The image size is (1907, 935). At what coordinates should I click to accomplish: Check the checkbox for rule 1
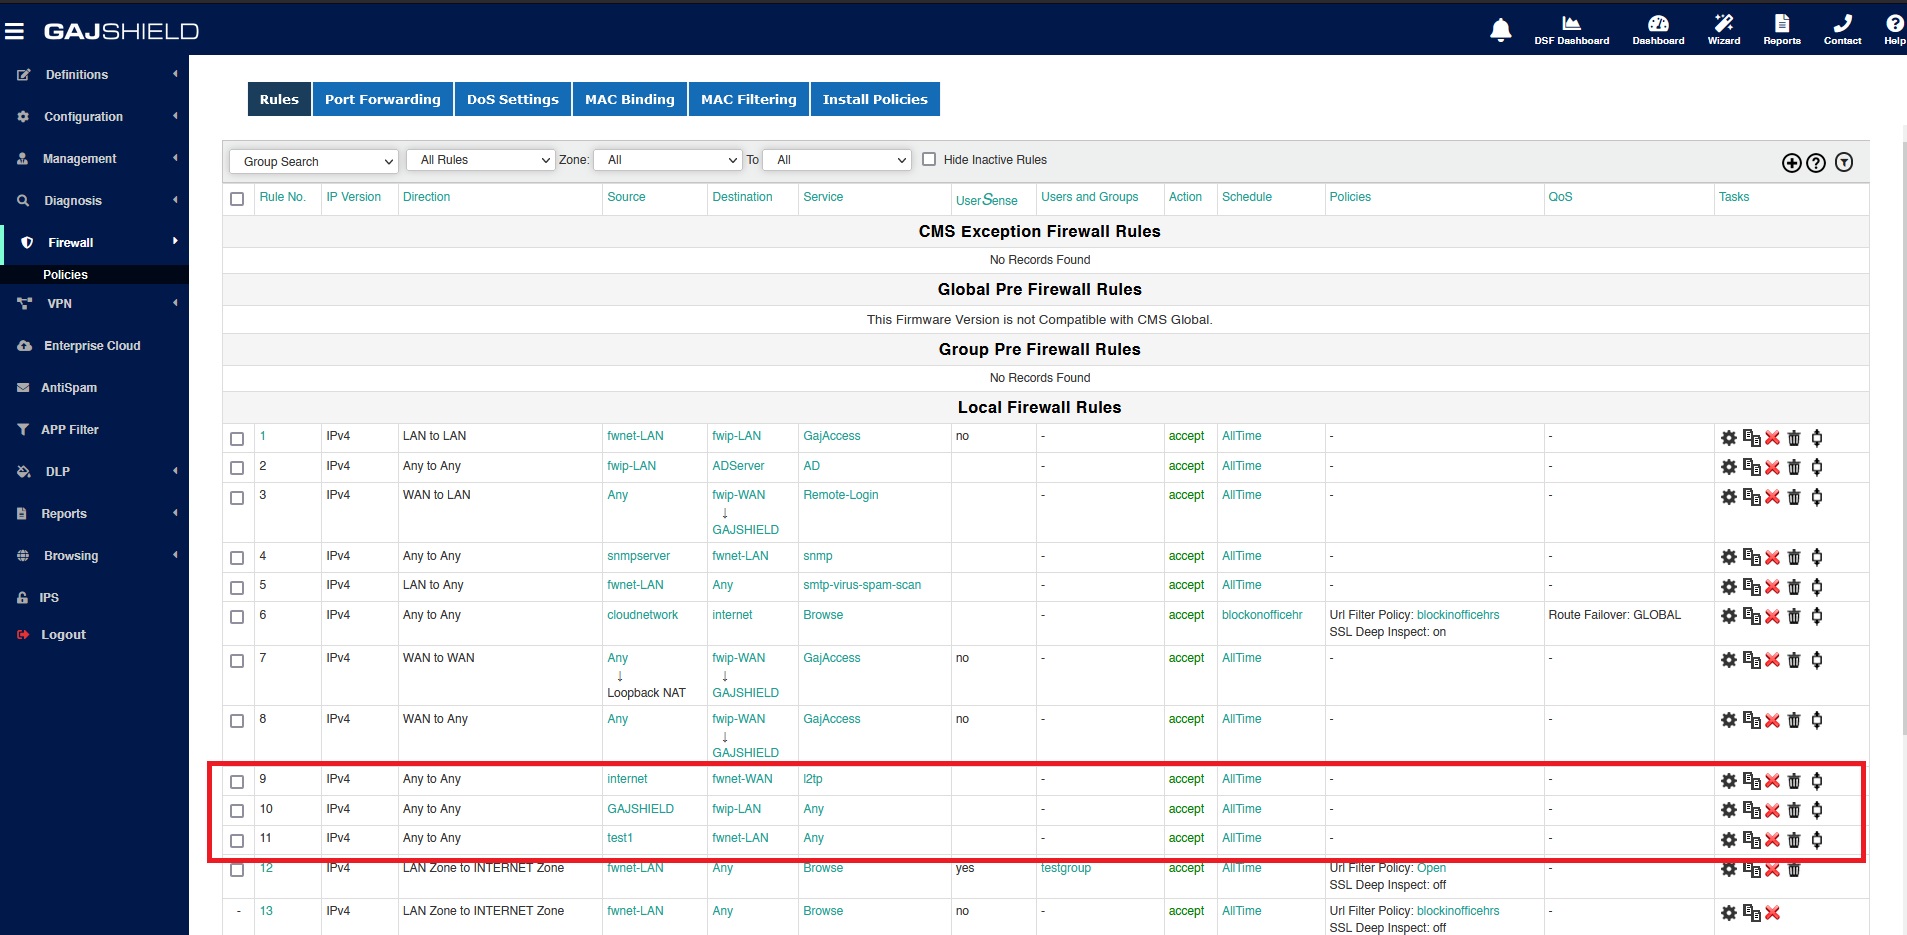[237, 439]
